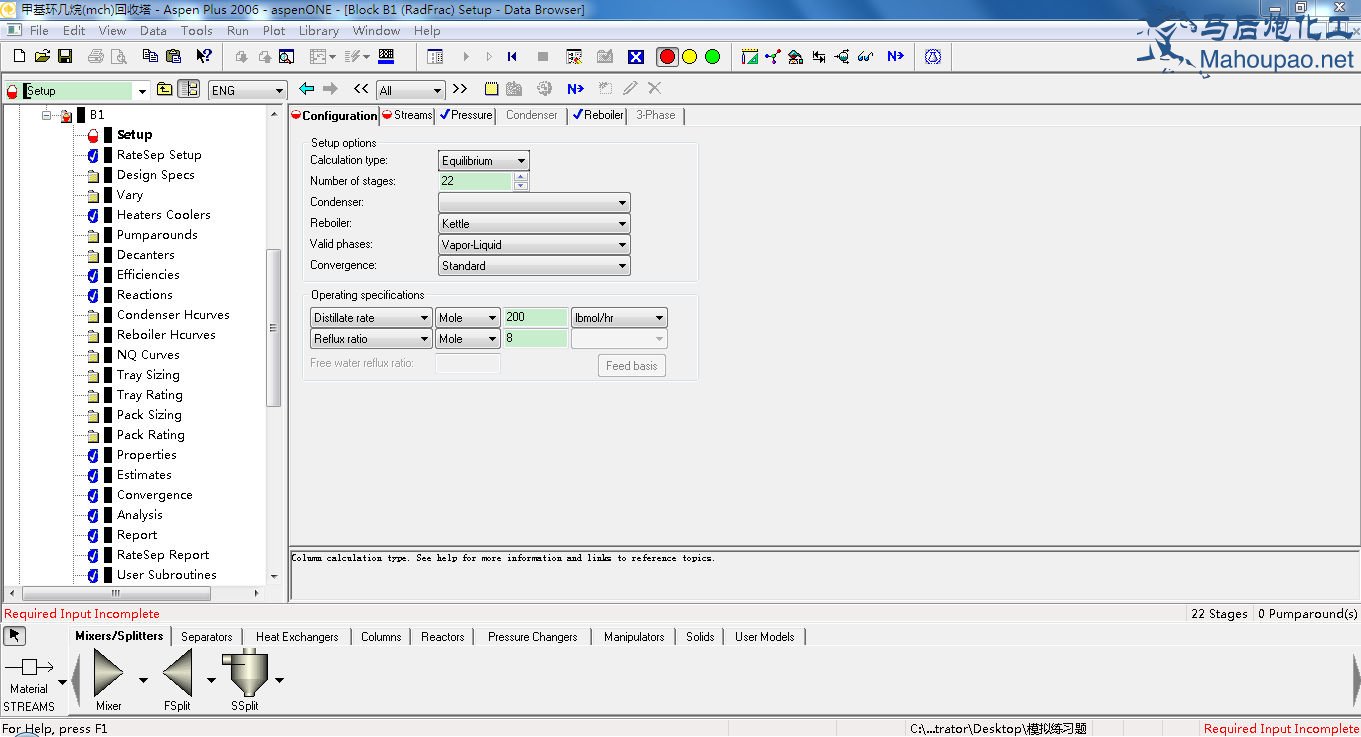Click the round aspenONE icon at toolbar end

[933, 57]
